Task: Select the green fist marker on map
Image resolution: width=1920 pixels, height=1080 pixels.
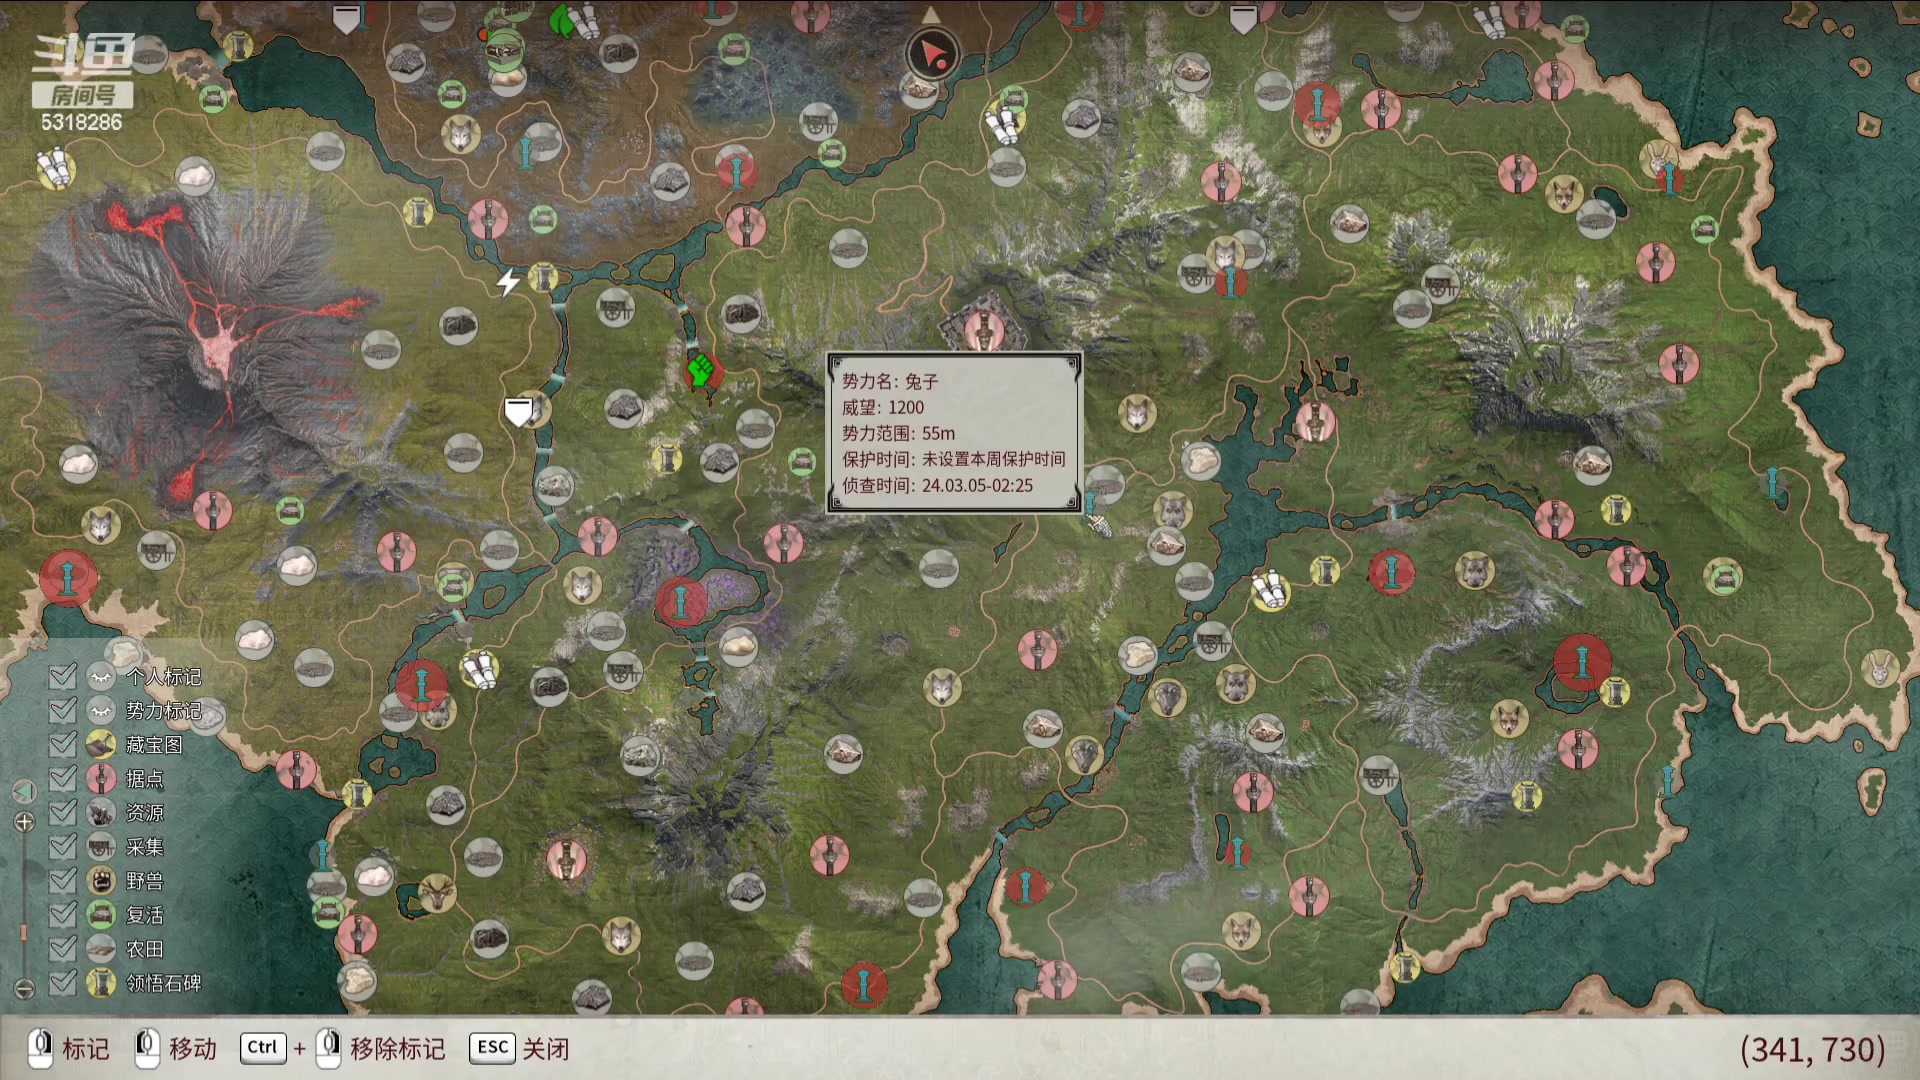Action: coord(701,370)
